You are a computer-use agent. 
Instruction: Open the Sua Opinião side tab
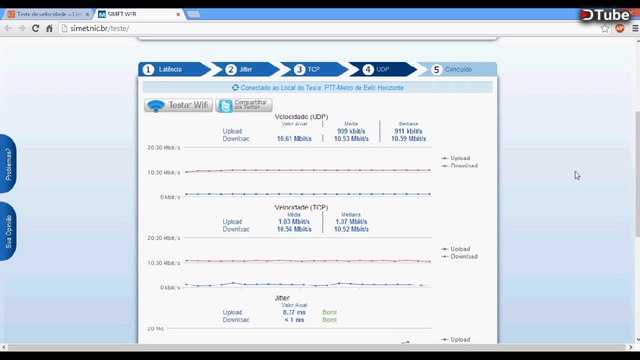tap(8, 231)
